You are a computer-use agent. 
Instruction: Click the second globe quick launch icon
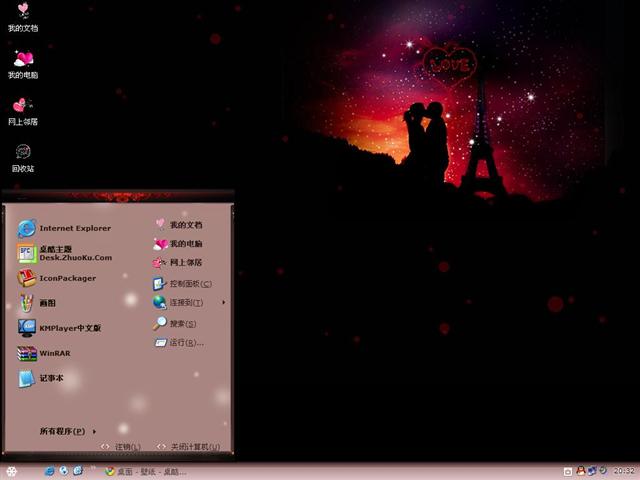[x=64, y=471]
